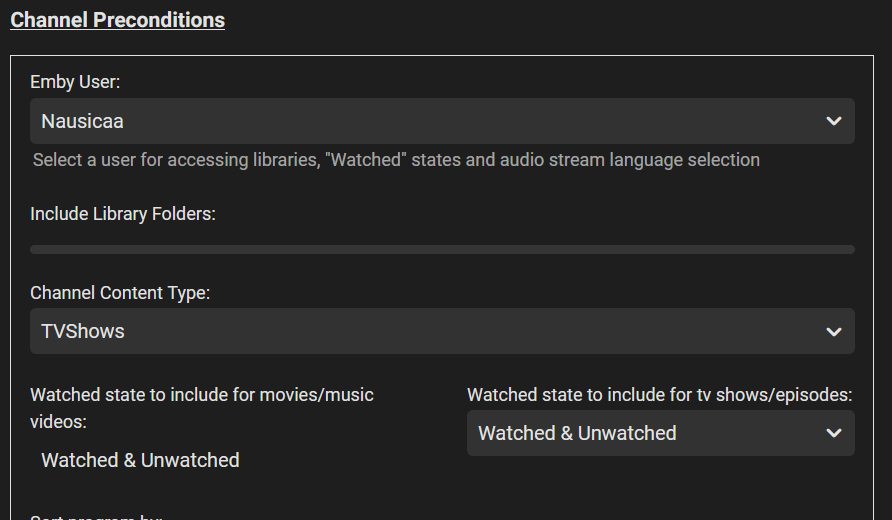Click the tv shows Watched & Unwatched value
Screen dimensions: 892x520
tap(577, 433)
